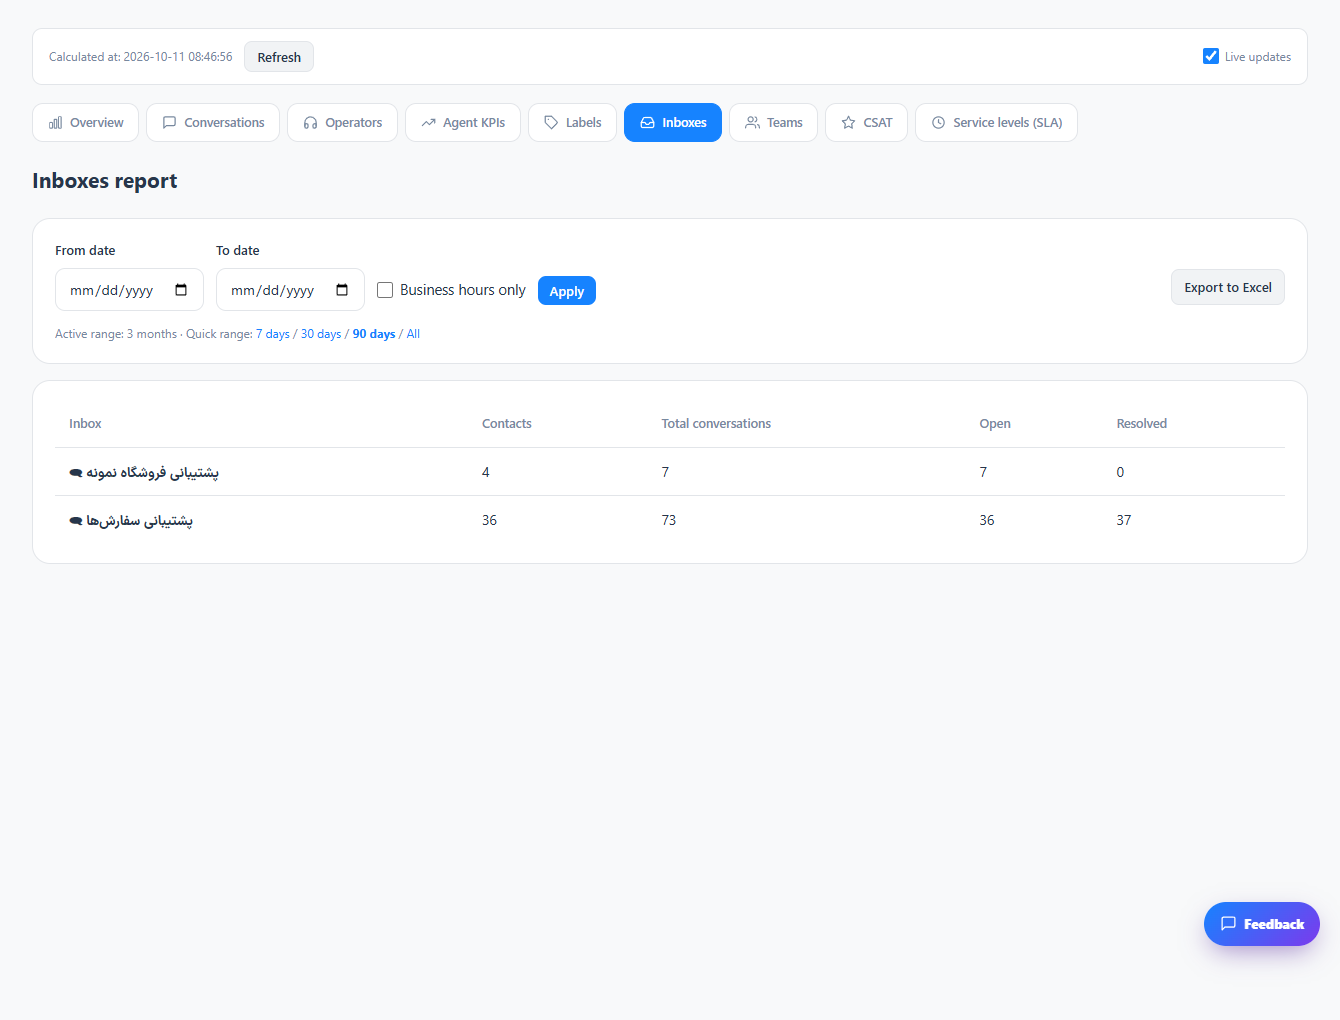The height and width of the screenshot is (1020, 1340).
Task: Click the Contacts column header
Action: pyautogui.click(x=507, y=424)
